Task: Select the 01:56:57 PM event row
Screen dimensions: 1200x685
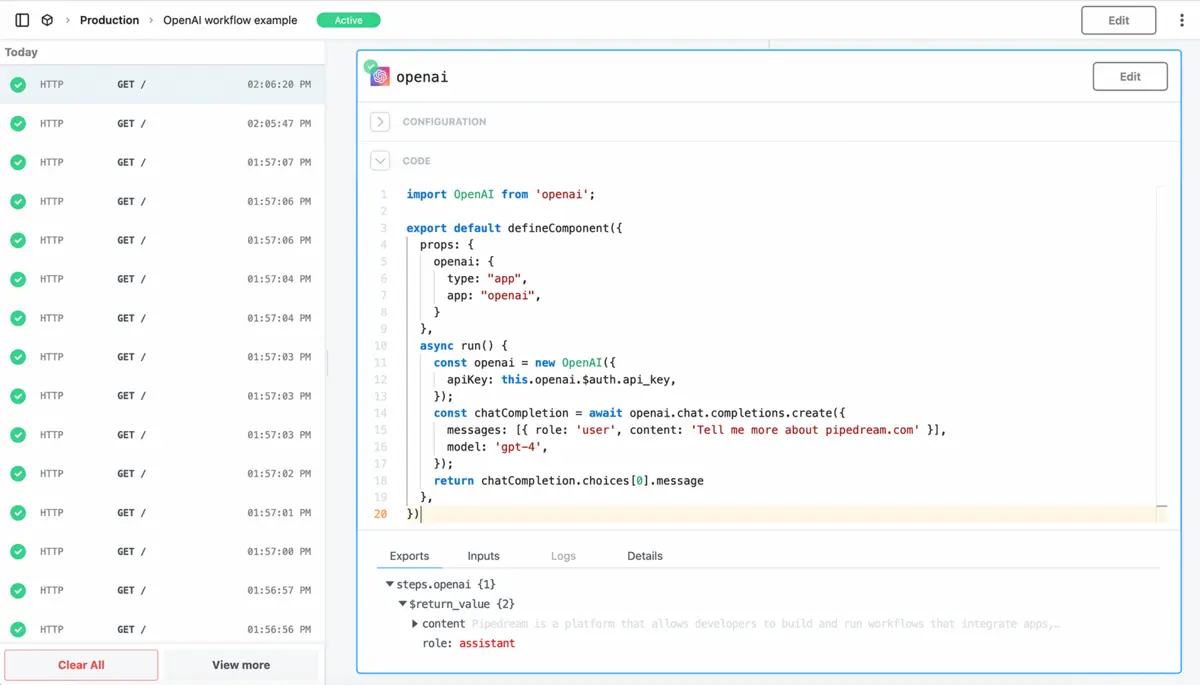Action: (162, 591)
